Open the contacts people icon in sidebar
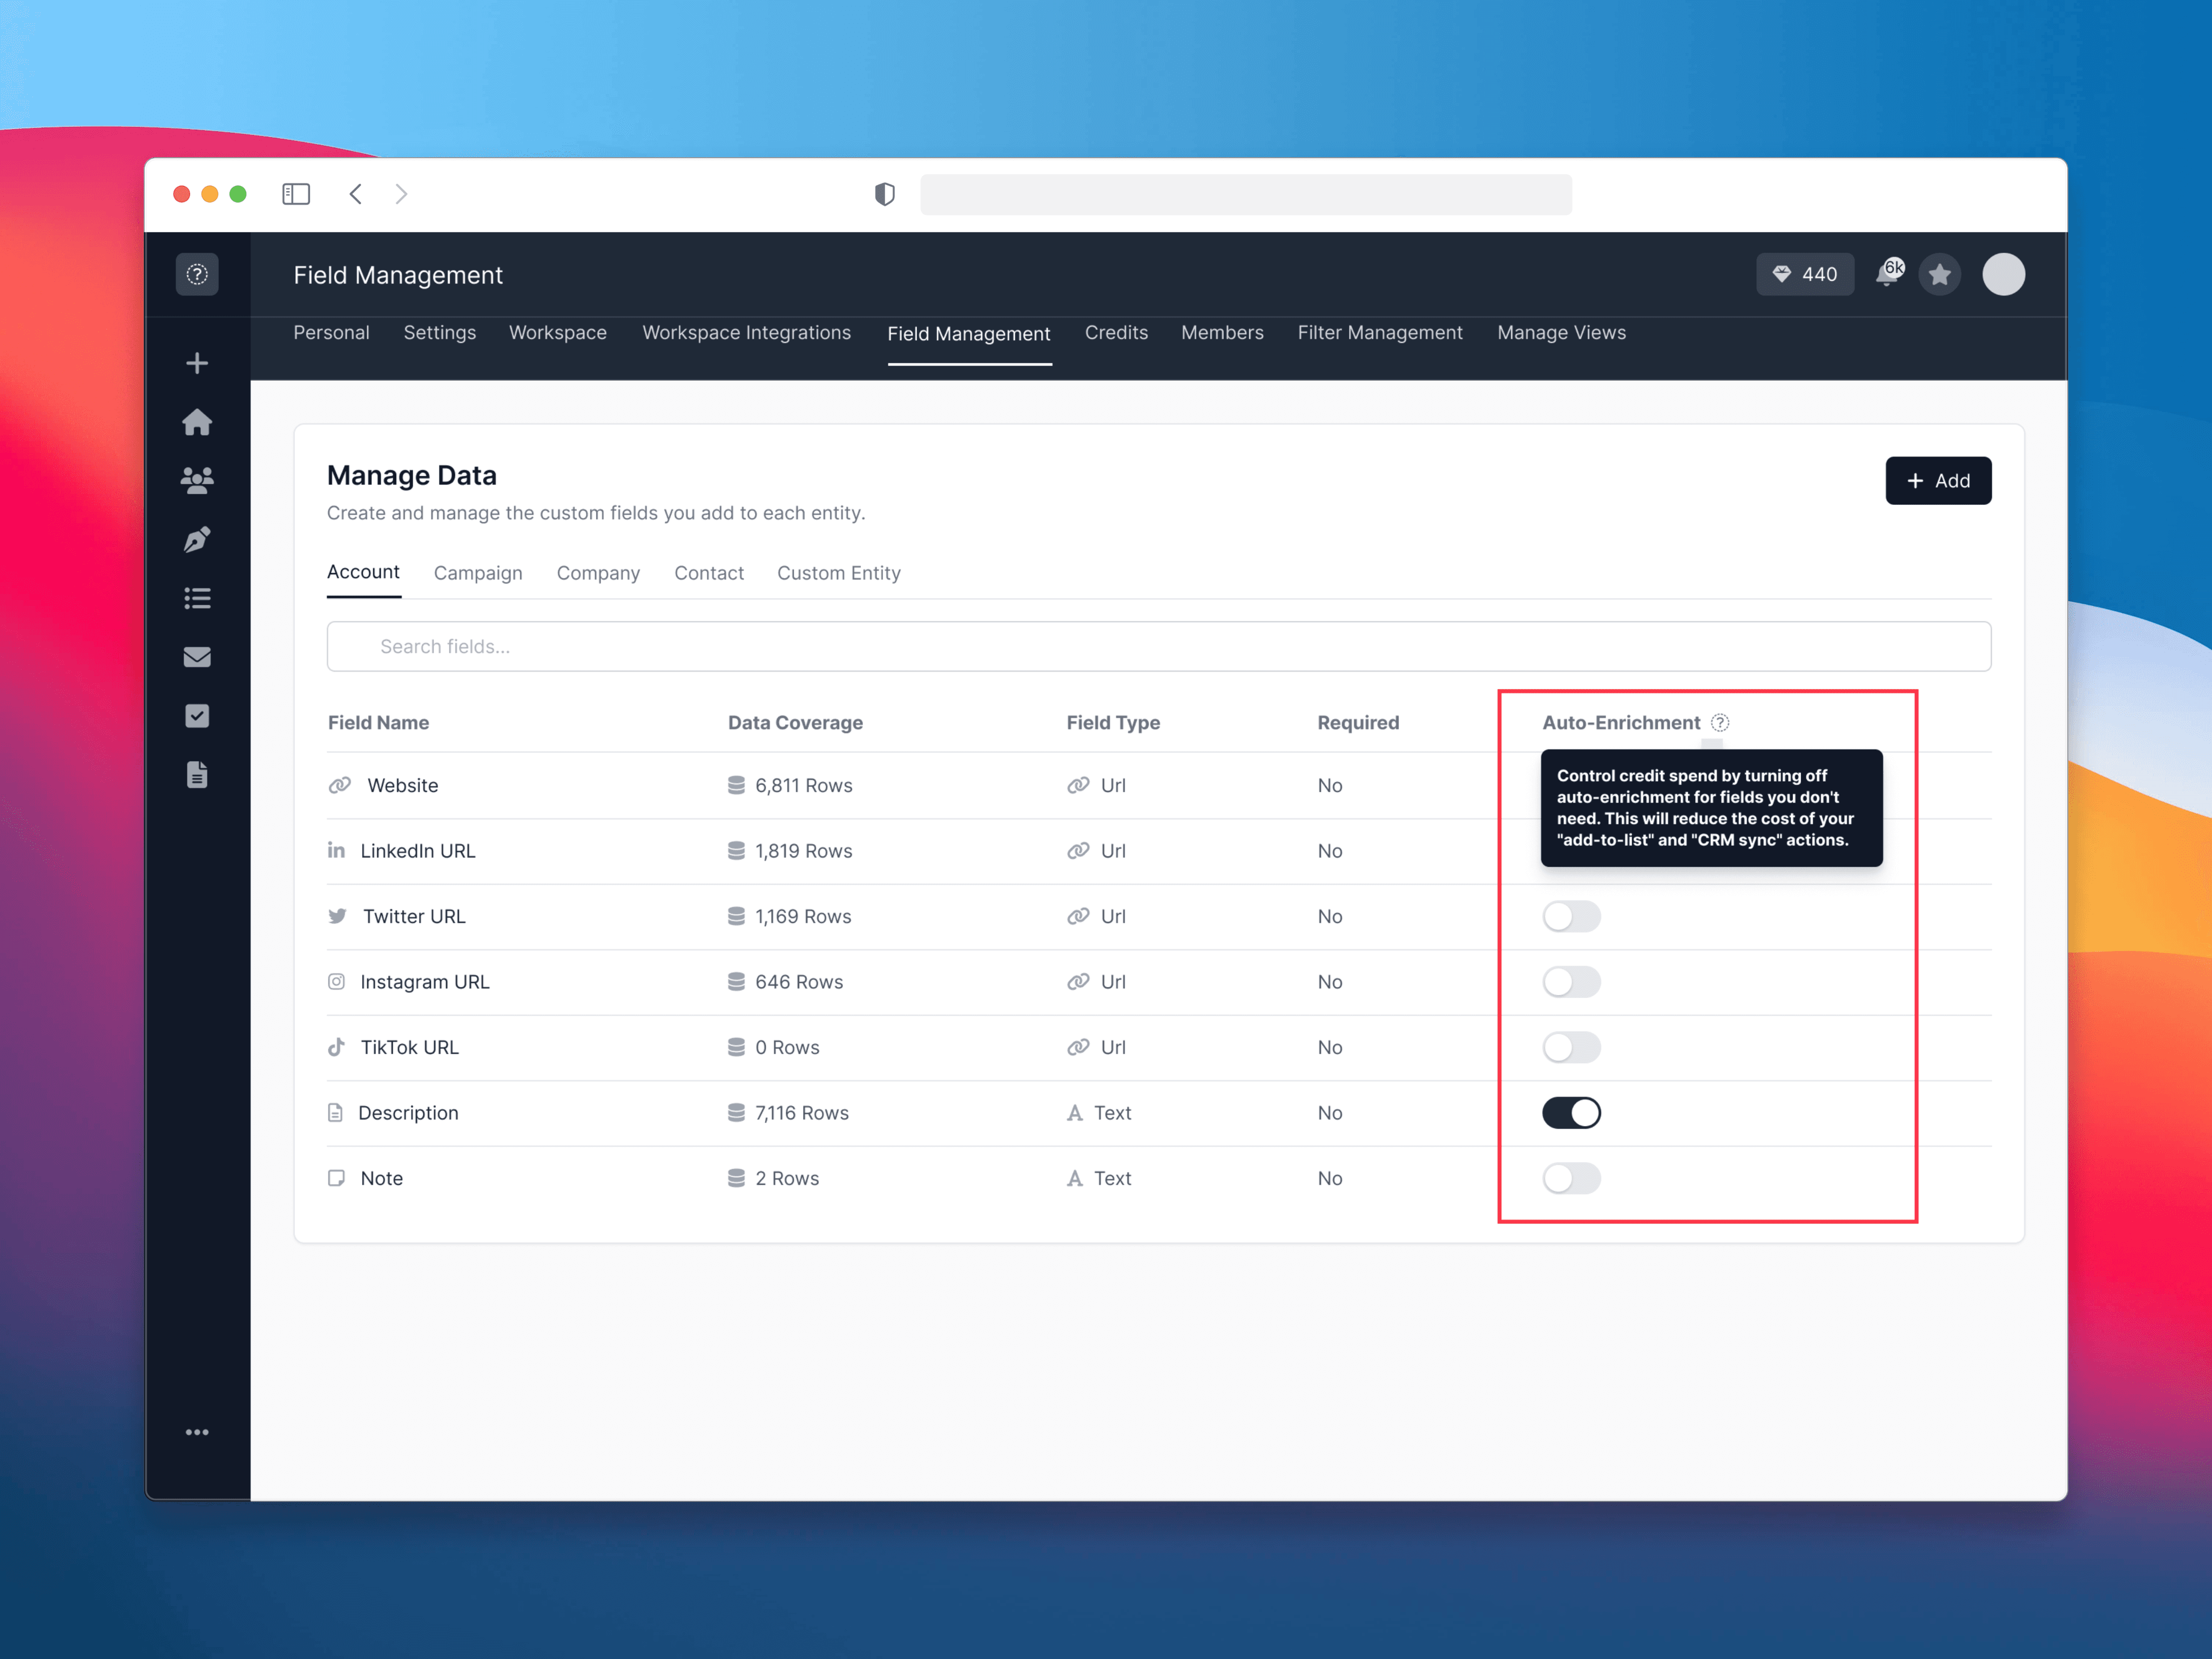Image resolution: width=2212 pixels, height=1659 pixels. 197,481
